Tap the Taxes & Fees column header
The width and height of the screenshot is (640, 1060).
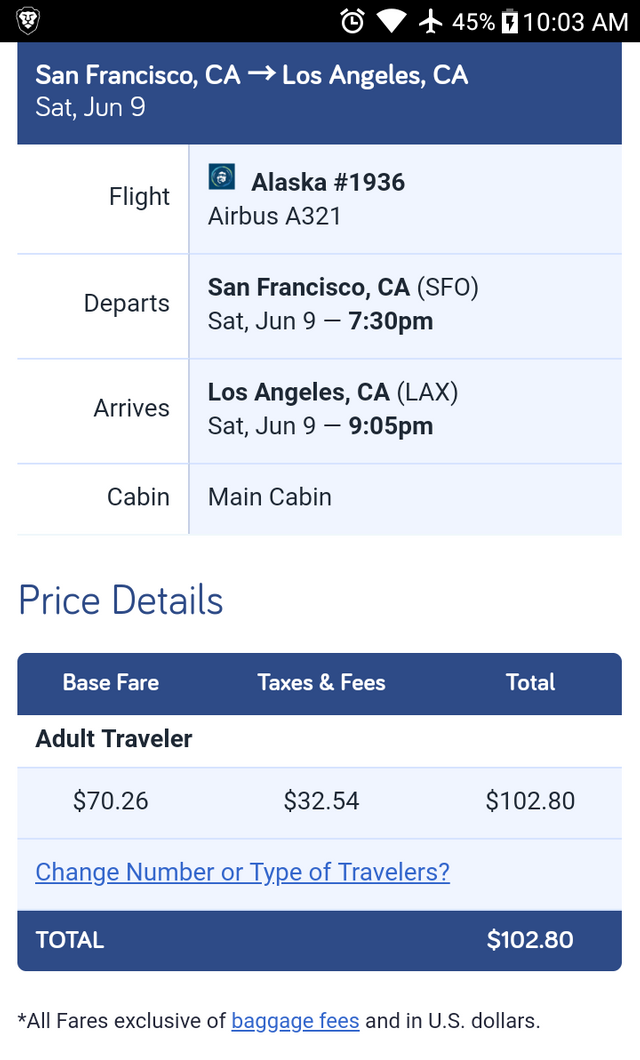click(x=321, y=683)
